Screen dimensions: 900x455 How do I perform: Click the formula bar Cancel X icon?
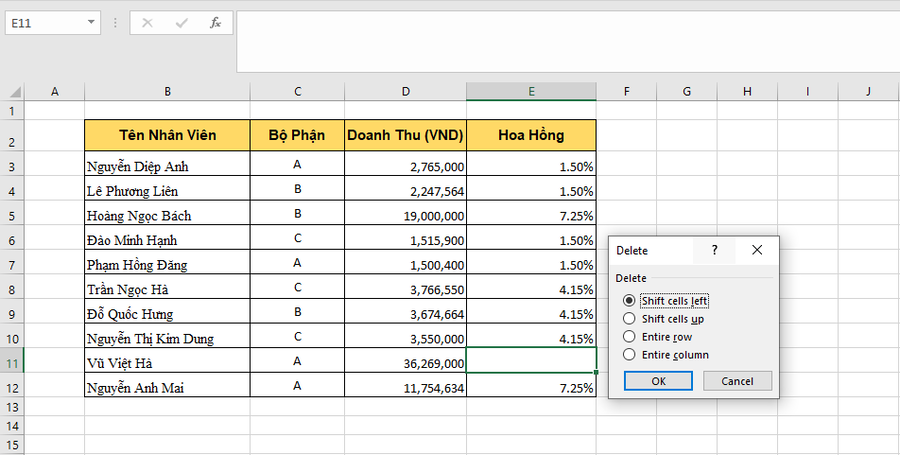(147, 23)
